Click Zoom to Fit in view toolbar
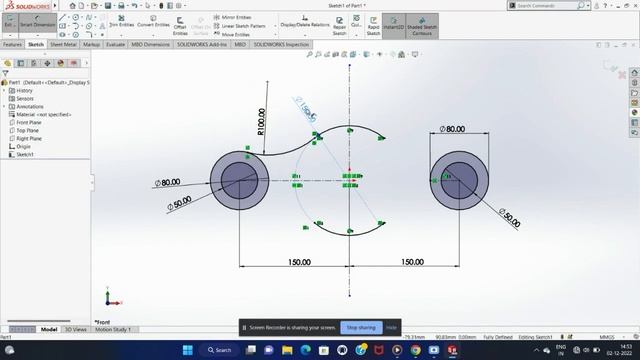Viewport: 640px width, 360px height. (x=309, y=54)
